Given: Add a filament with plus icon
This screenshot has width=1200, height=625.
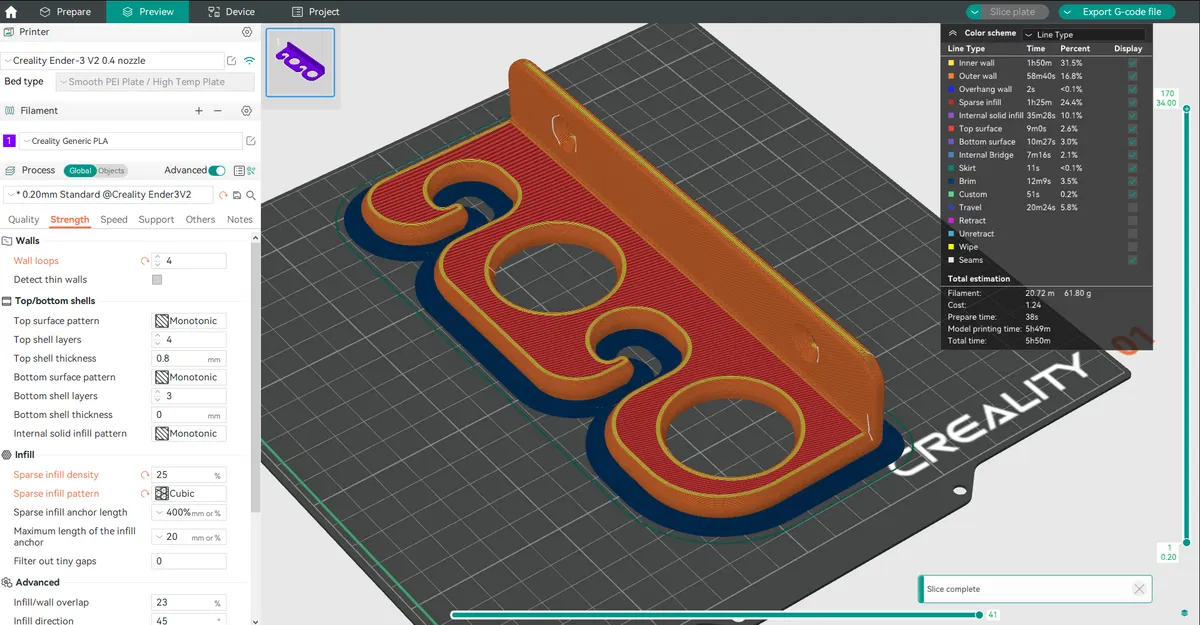Looking at the screenshot, I should 197,111.
